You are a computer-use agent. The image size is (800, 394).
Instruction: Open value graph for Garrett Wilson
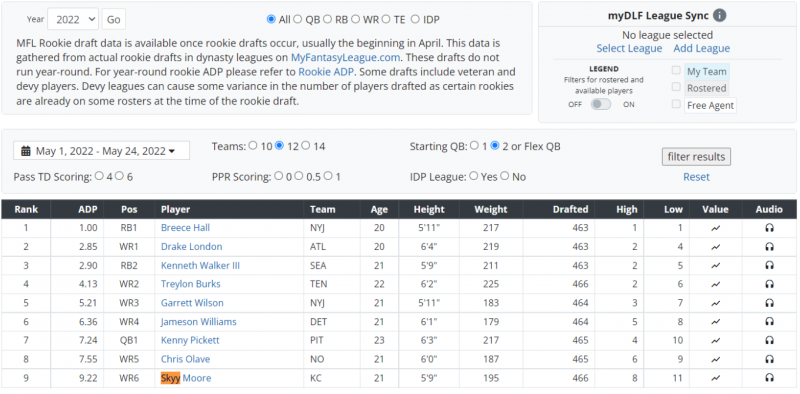pos(715,303)
